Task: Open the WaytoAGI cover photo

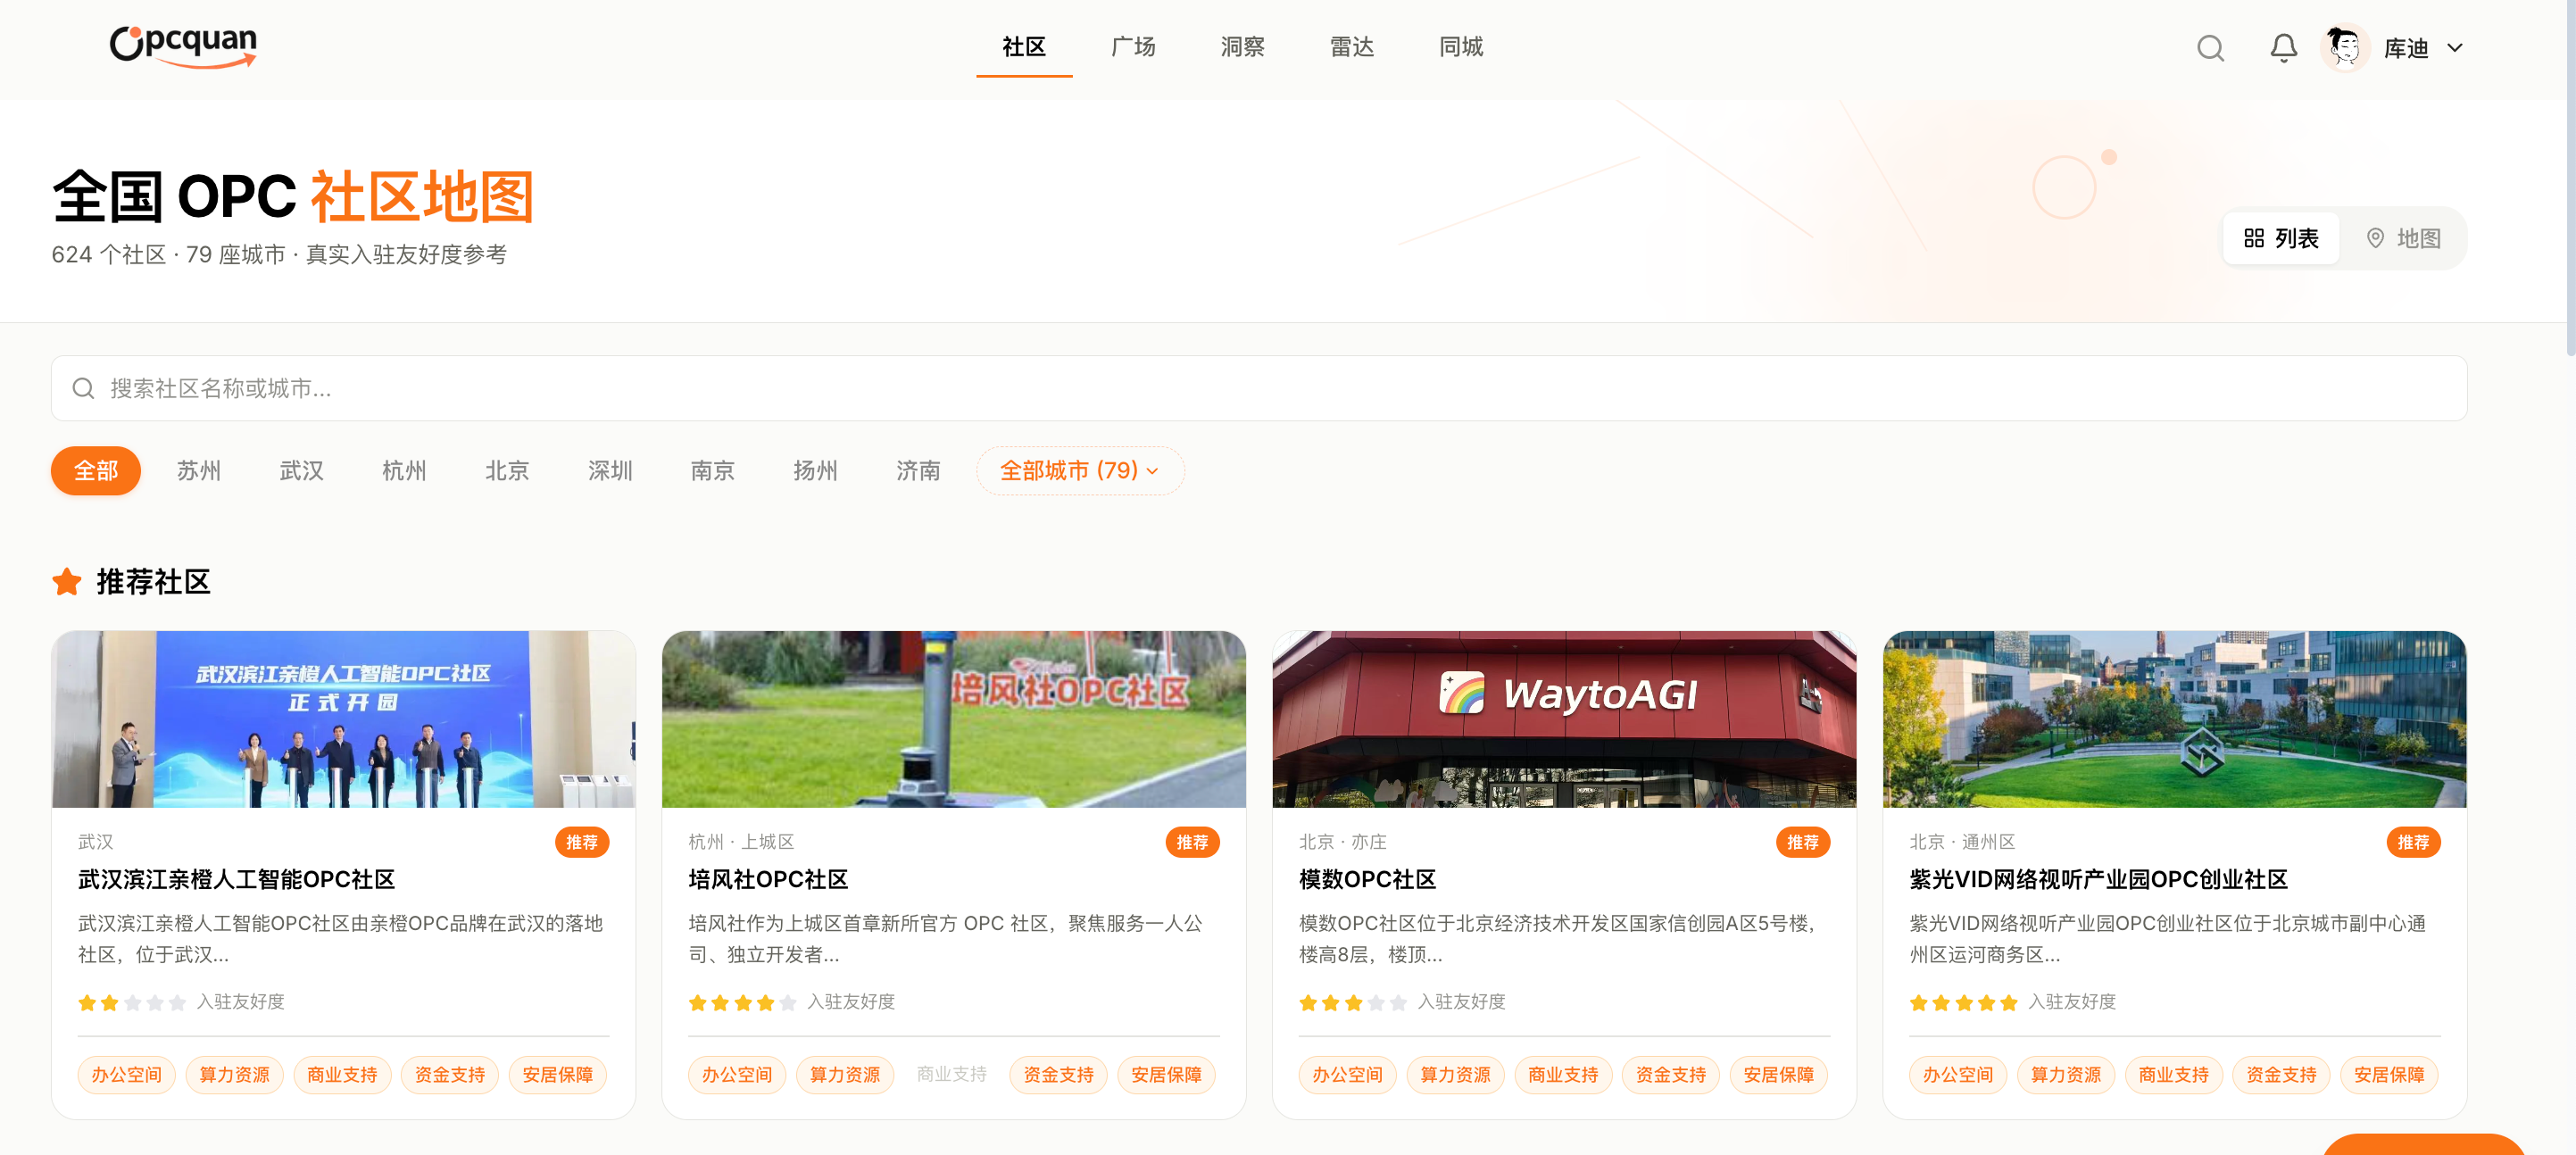Action: [1564, 719]
